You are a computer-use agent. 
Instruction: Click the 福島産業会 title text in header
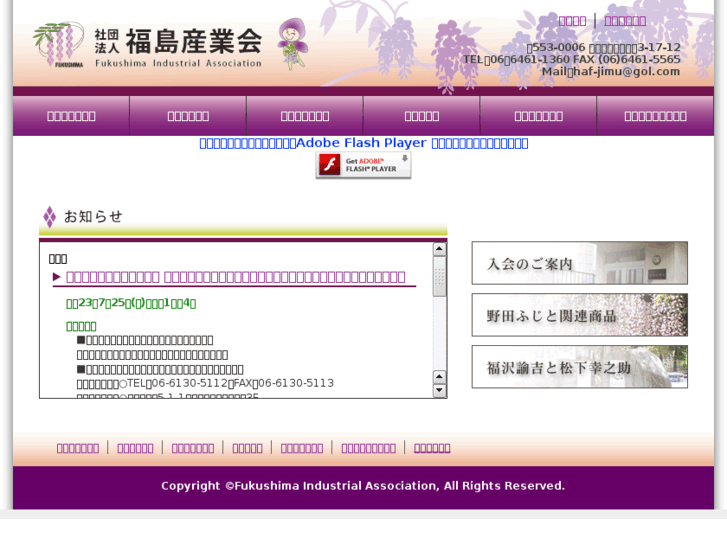click(194, 40)
